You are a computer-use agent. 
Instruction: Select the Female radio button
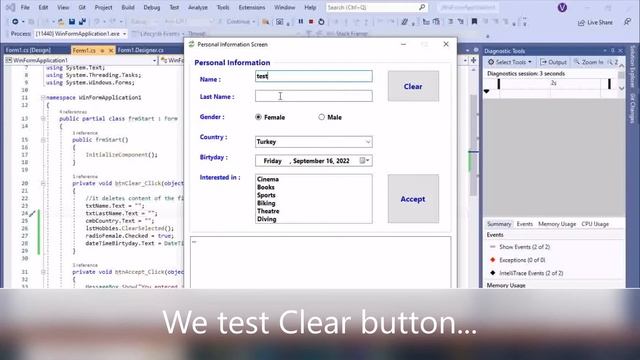click(258, 117)
